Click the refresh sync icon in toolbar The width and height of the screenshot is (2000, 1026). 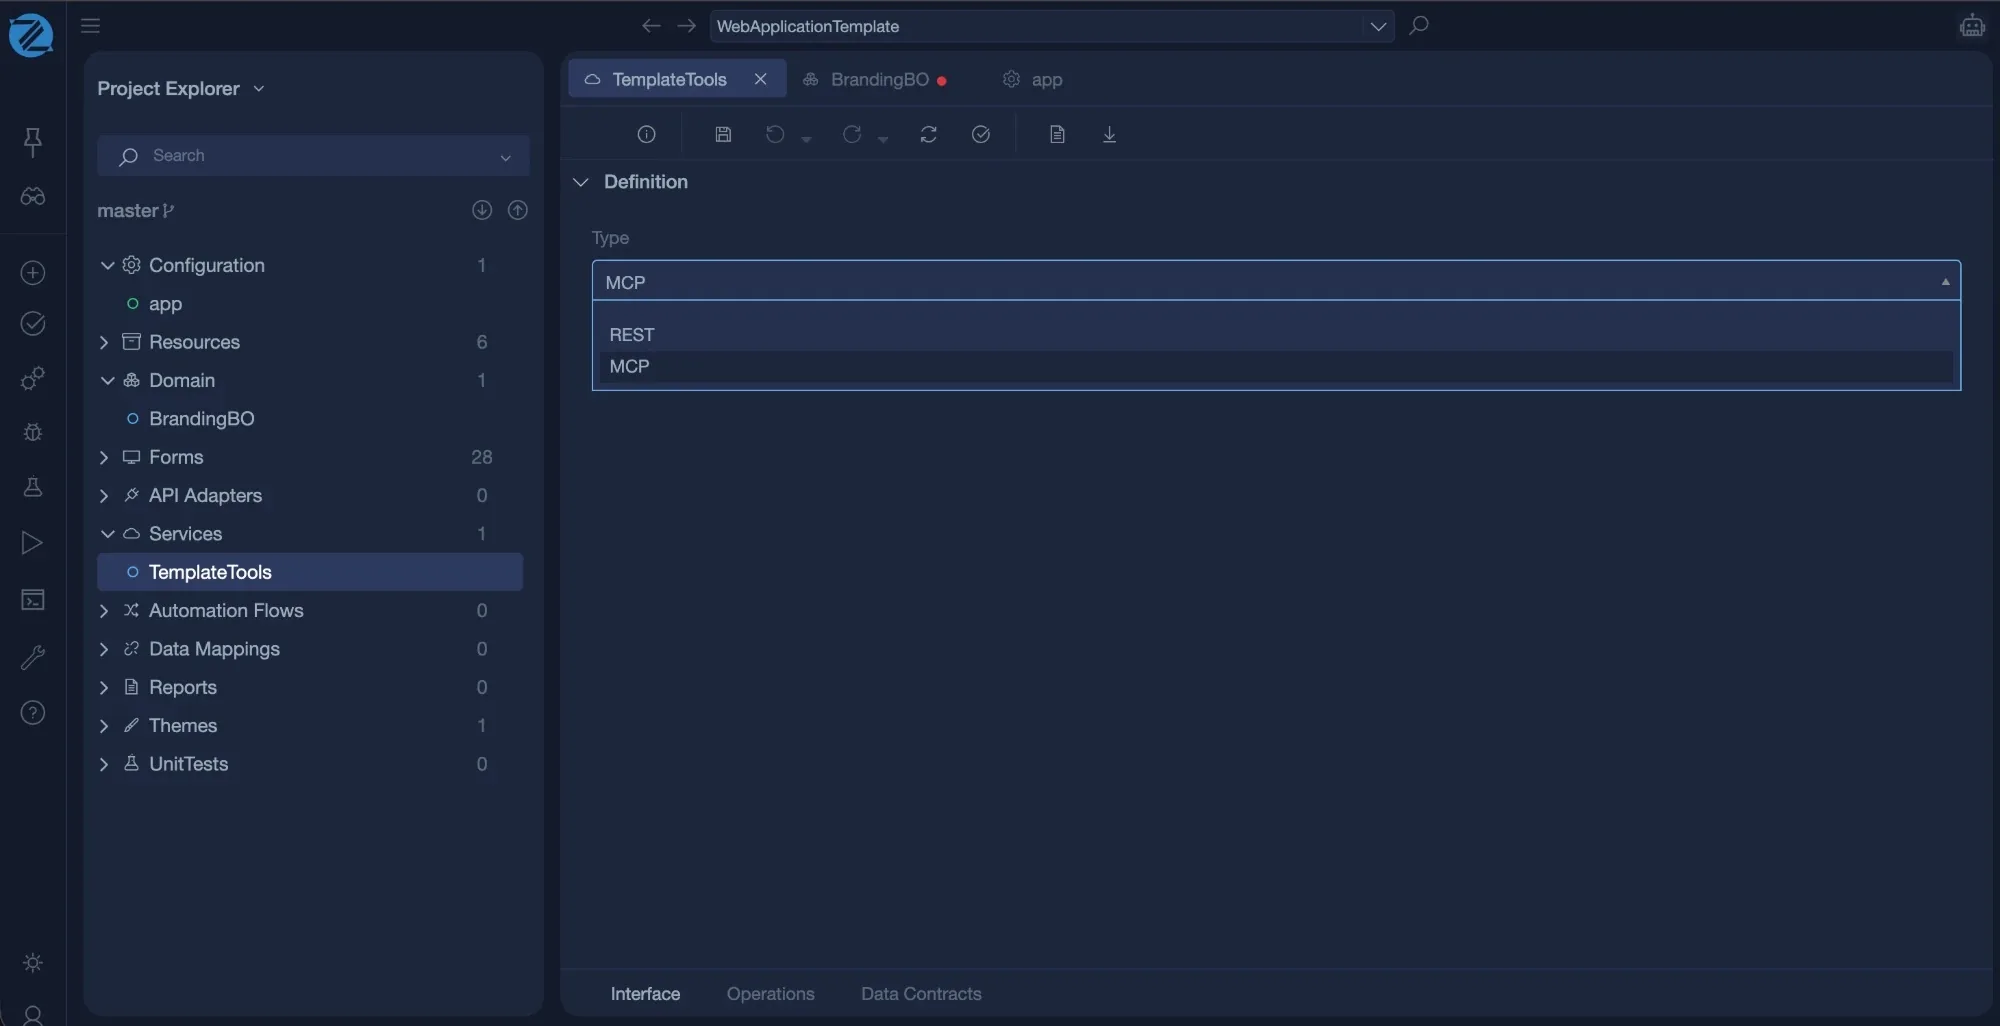(929, 134)
